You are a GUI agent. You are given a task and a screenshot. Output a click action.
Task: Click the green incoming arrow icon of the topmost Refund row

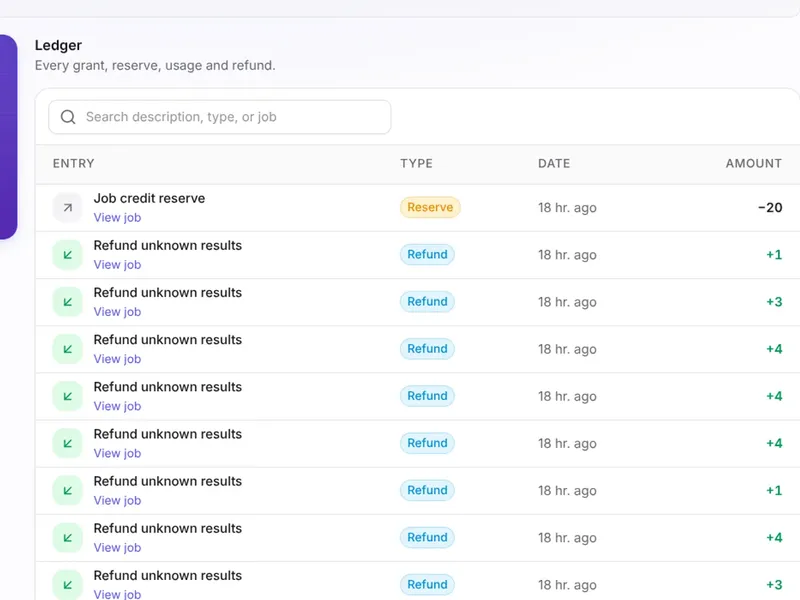(x=67, y=255)
